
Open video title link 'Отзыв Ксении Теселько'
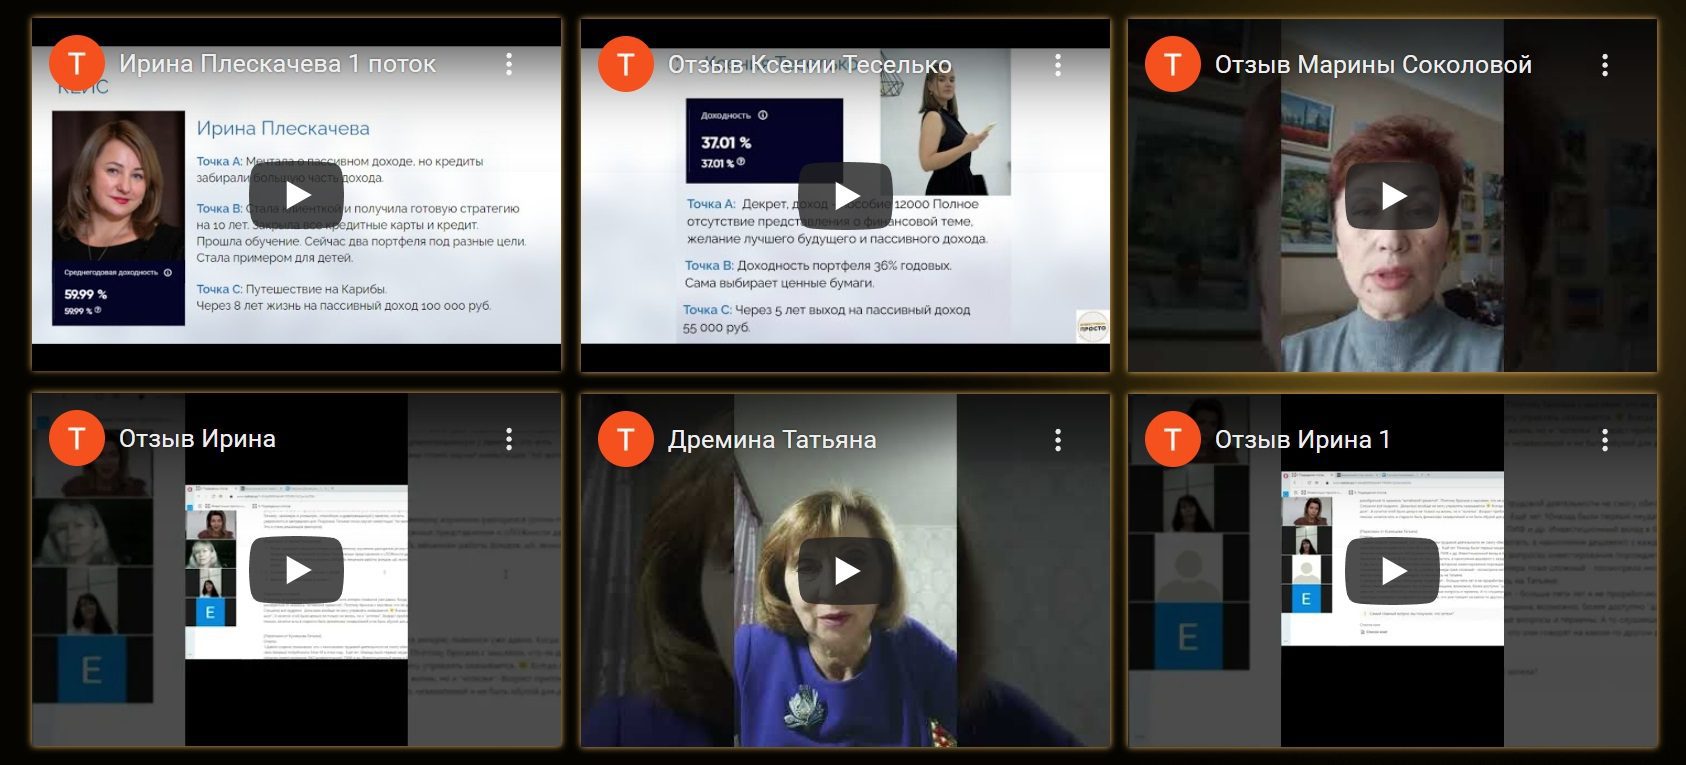[x=810, y=65]
